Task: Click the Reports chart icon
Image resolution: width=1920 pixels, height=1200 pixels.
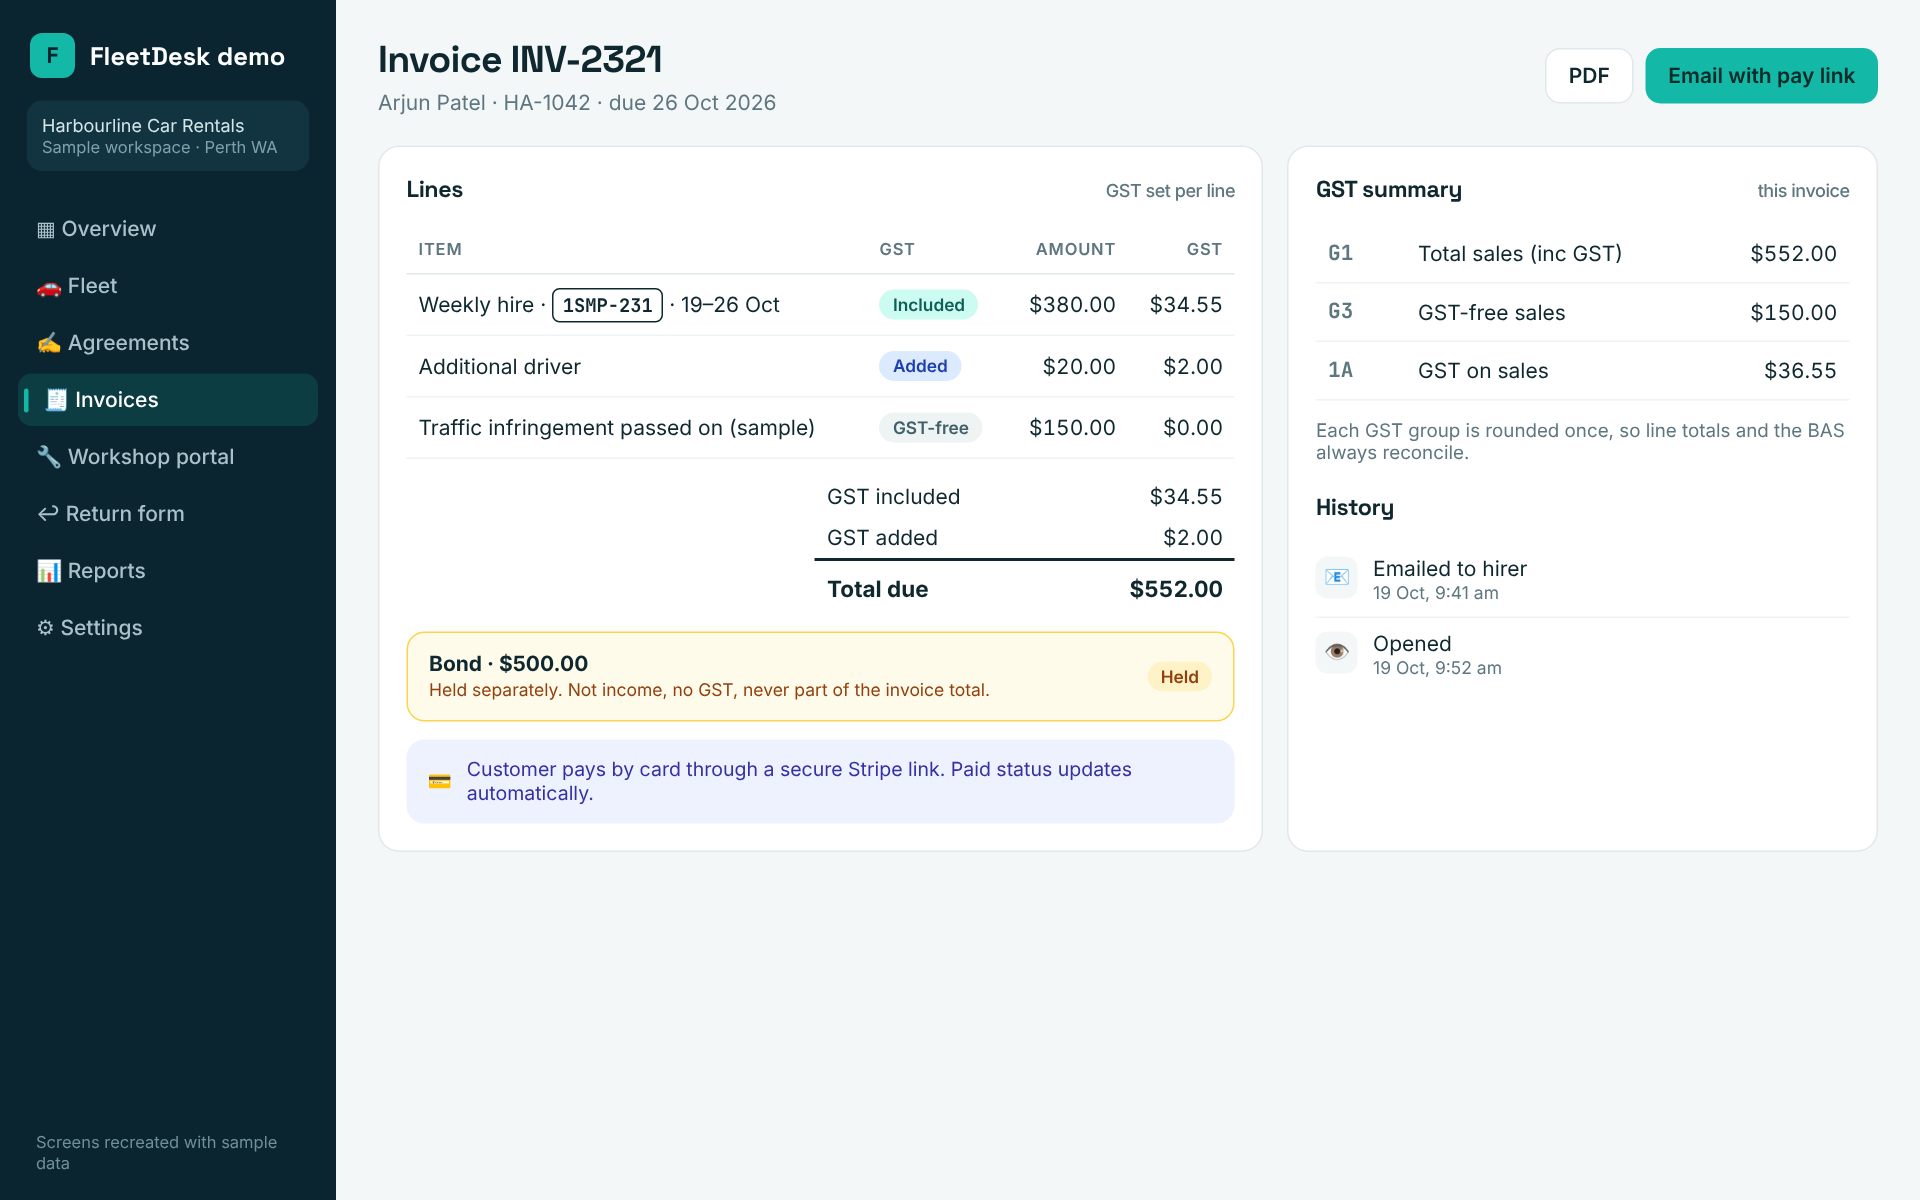Action: tap(48, 571)
